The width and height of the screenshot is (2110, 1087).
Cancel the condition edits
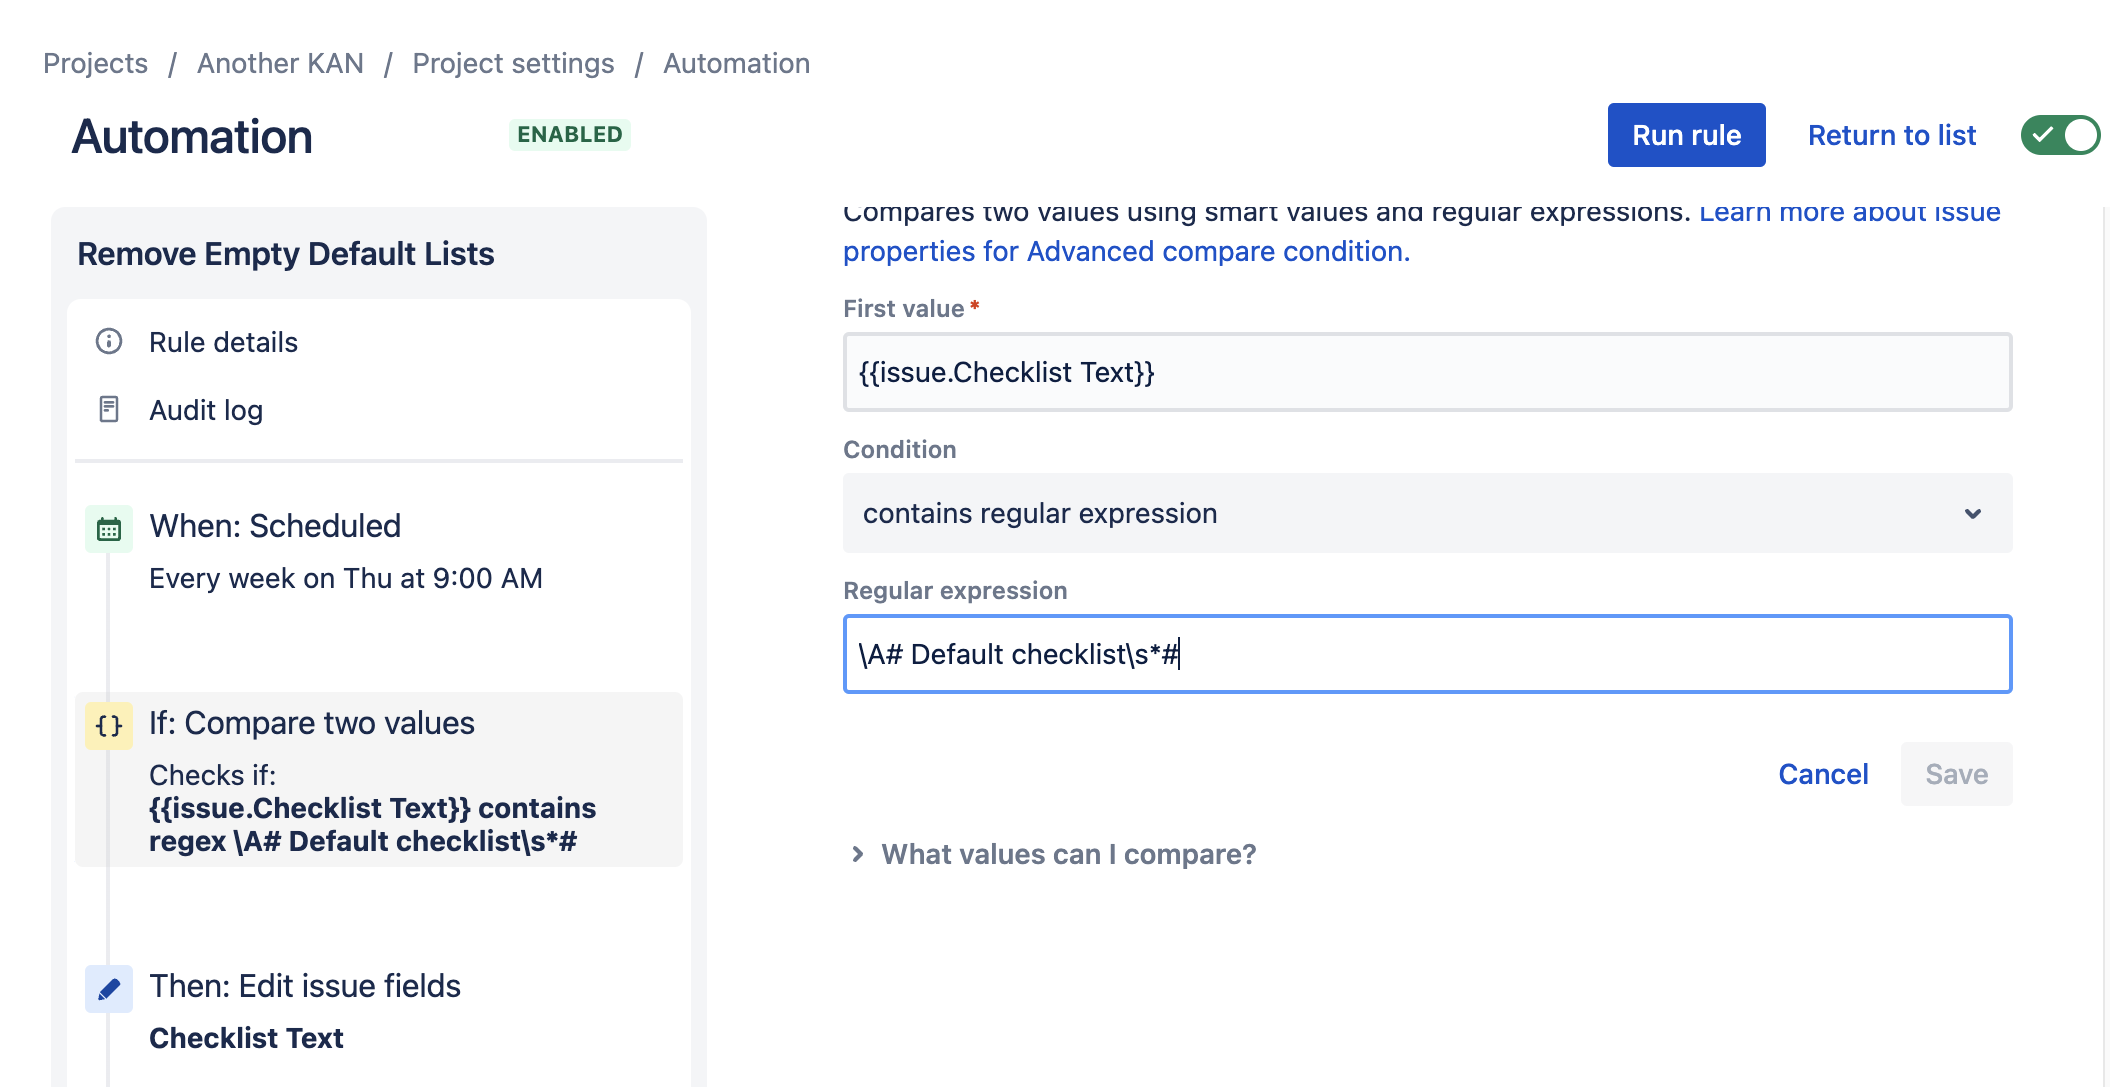coord(1822,774)
